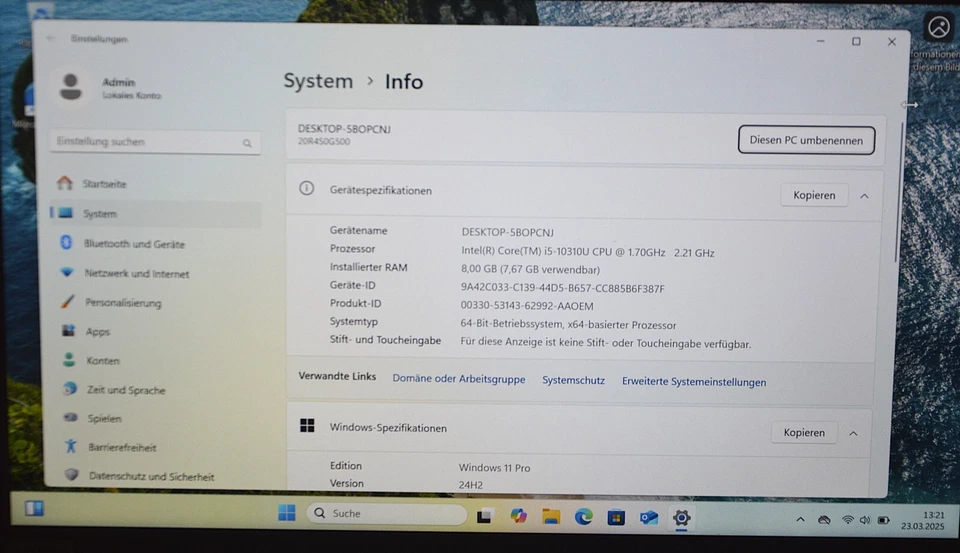Open Bluetooth und Geräte settings
960x553 pixels.
pos(133,244)
